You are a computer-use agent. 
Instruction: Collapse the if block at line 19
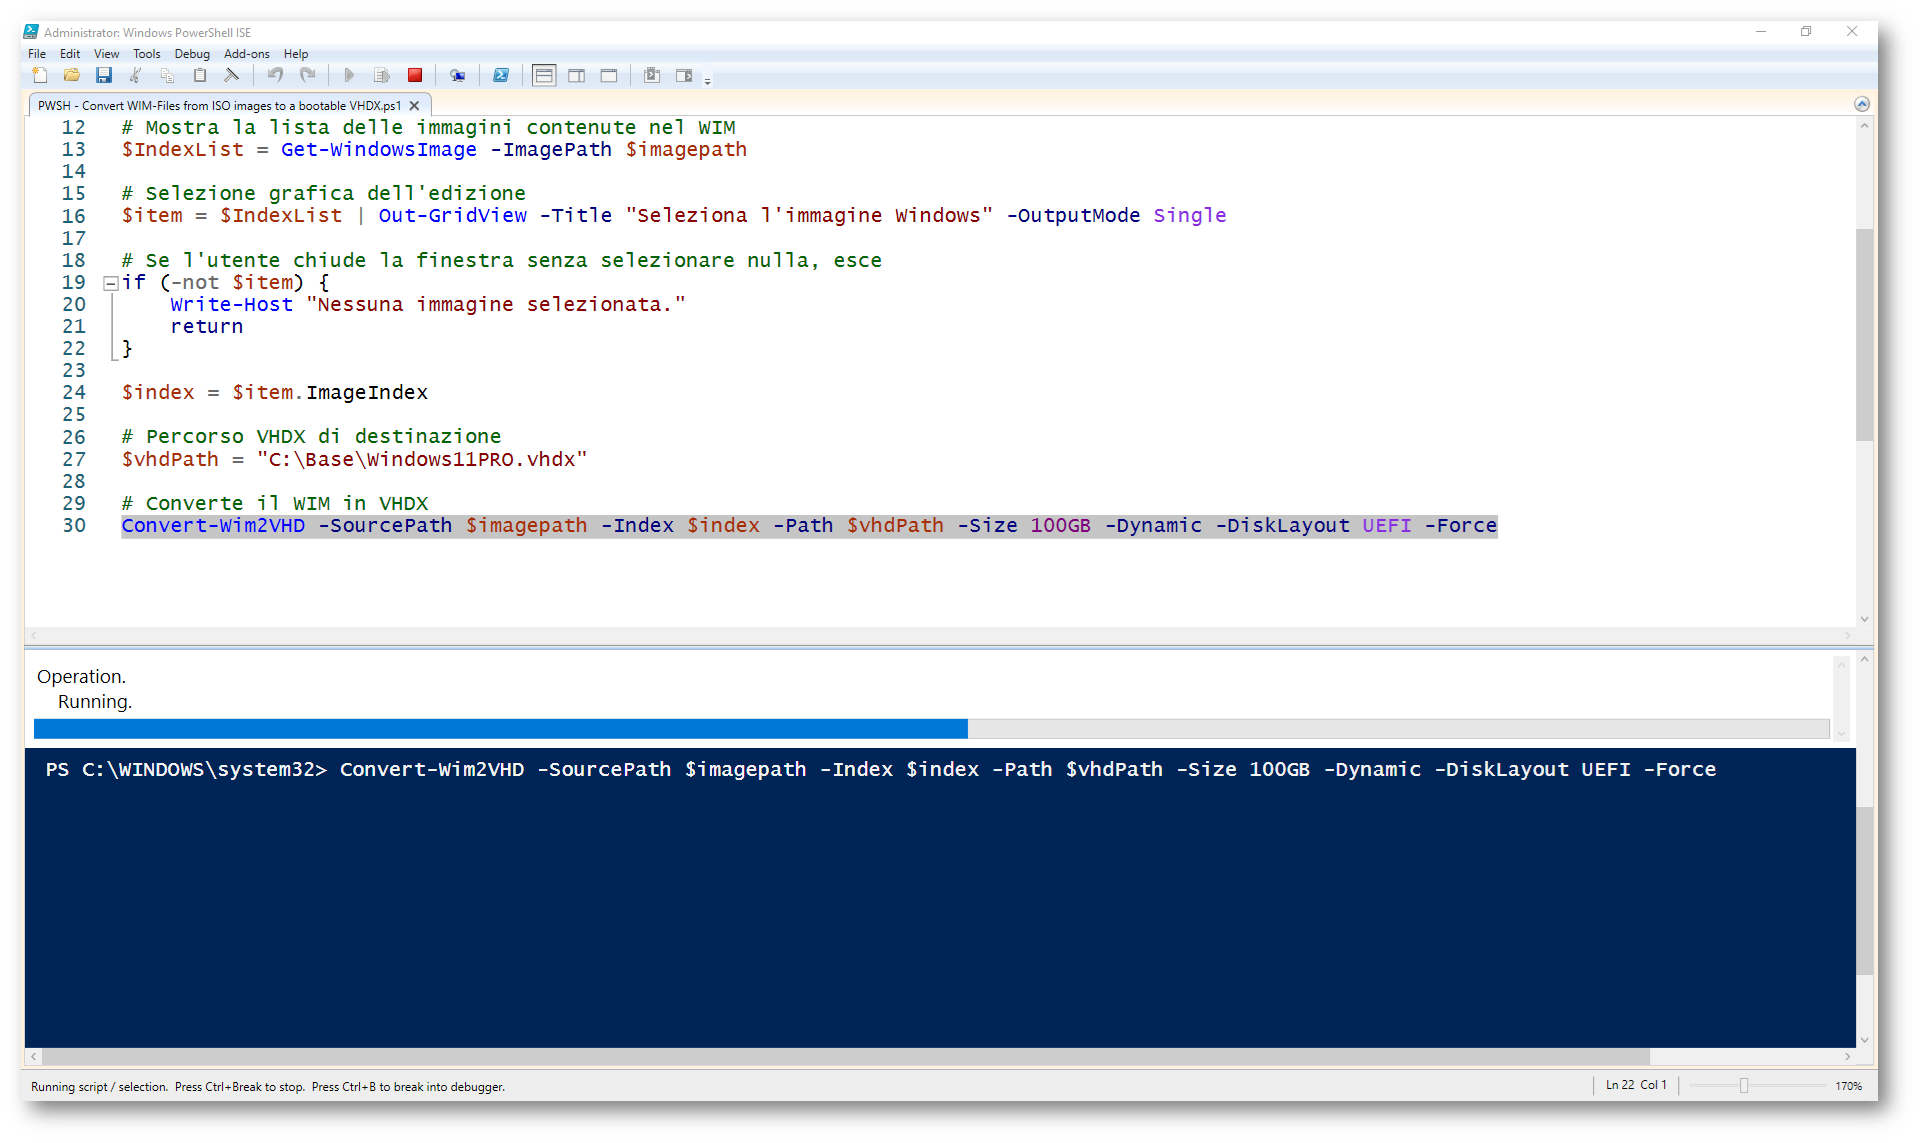click(111, 283)
